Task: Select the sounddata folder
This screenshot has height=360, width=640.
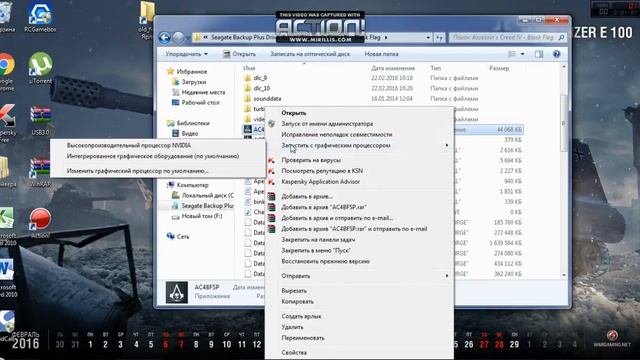Action: click(x=267, y=98)
